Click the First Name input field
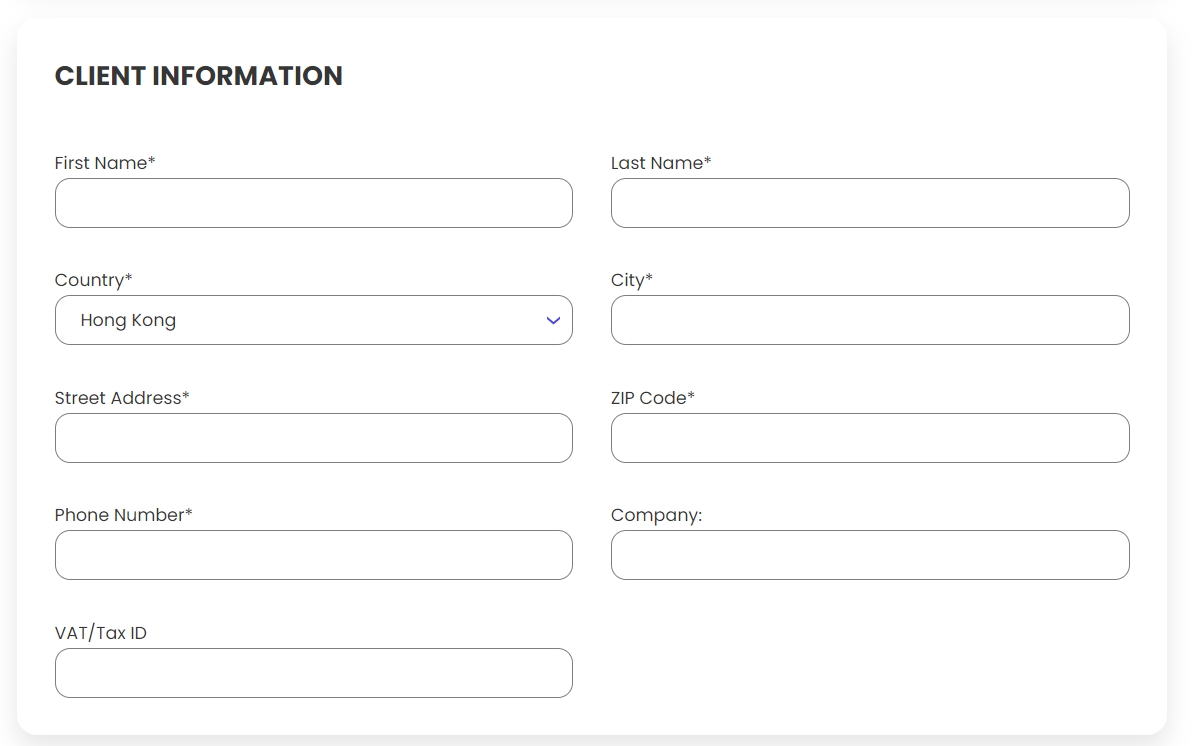1194x746 pixels. (313, 203)
